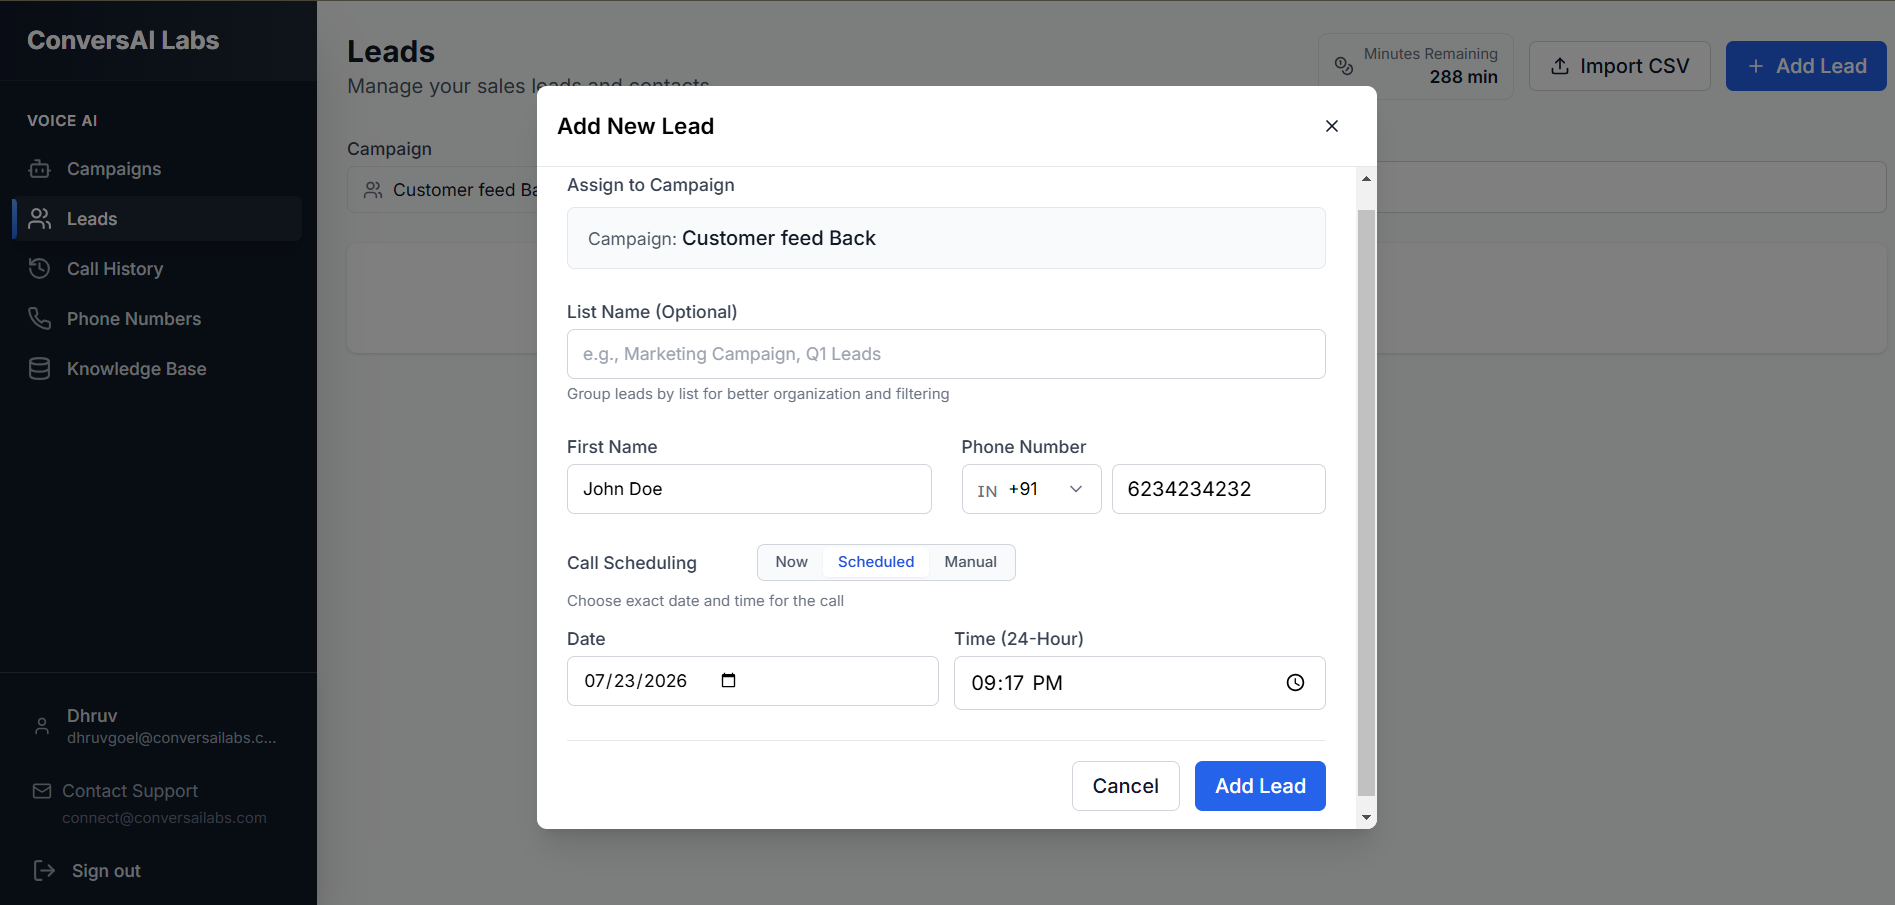Viewport: 1895px width, 905px height.
Task: Click the phone number field 6234234232
Action: 1218,489
